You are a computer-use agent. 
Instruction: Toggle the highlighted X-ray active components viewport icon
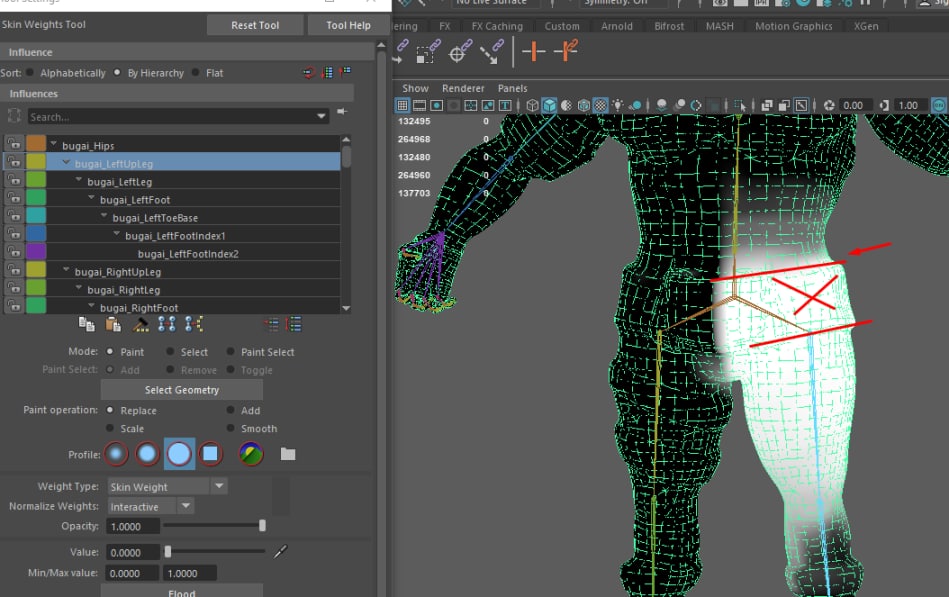[x=801, y=105]
